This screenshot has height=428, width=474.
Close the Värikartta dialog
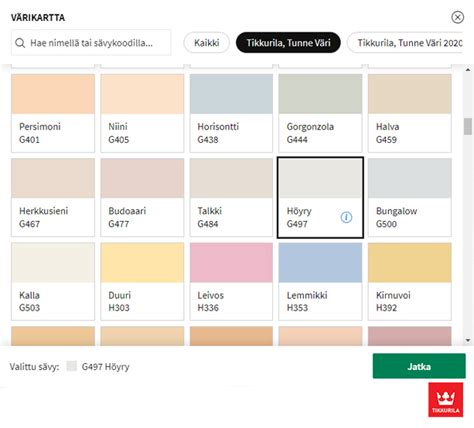(x=457, y=17)
